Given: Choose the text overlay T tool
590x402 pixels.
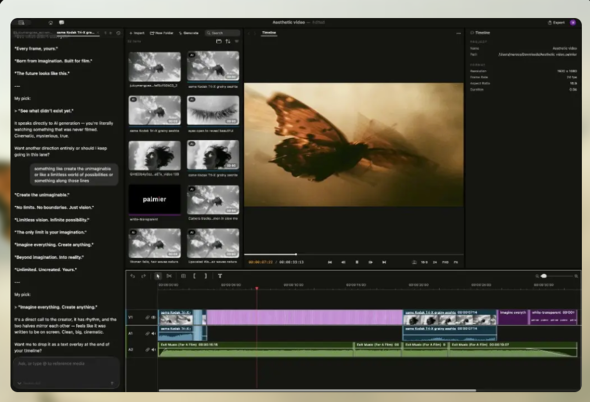Looking at the screenshot, I should coord(220,276).
